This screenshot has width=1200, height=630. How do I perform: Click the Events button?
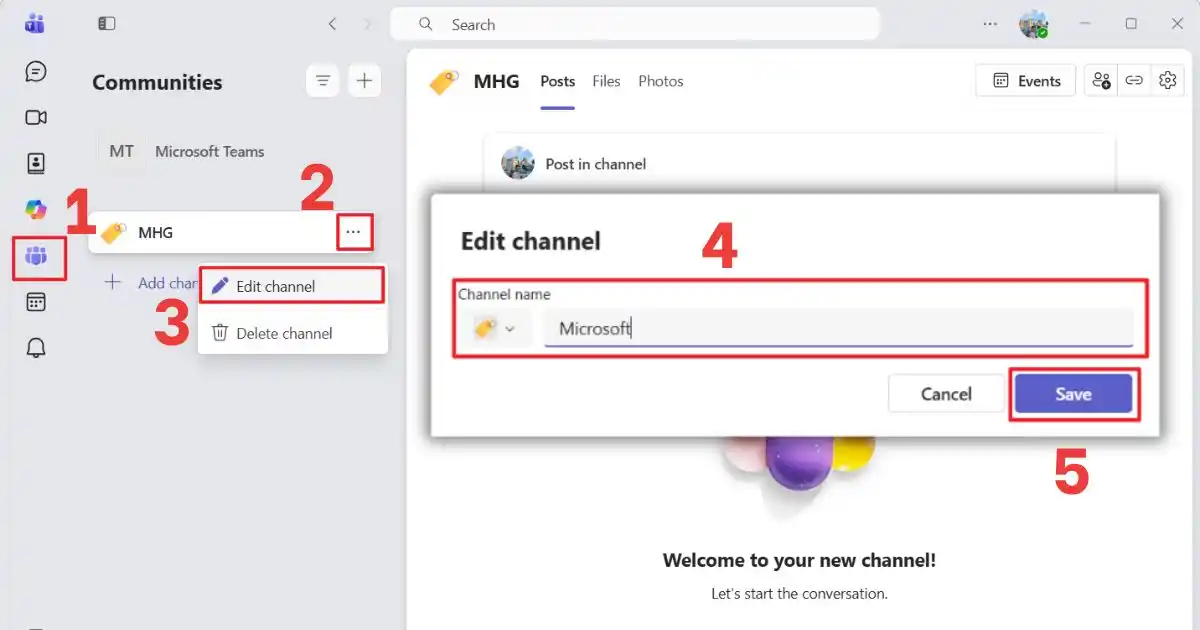coord(1026,81)
